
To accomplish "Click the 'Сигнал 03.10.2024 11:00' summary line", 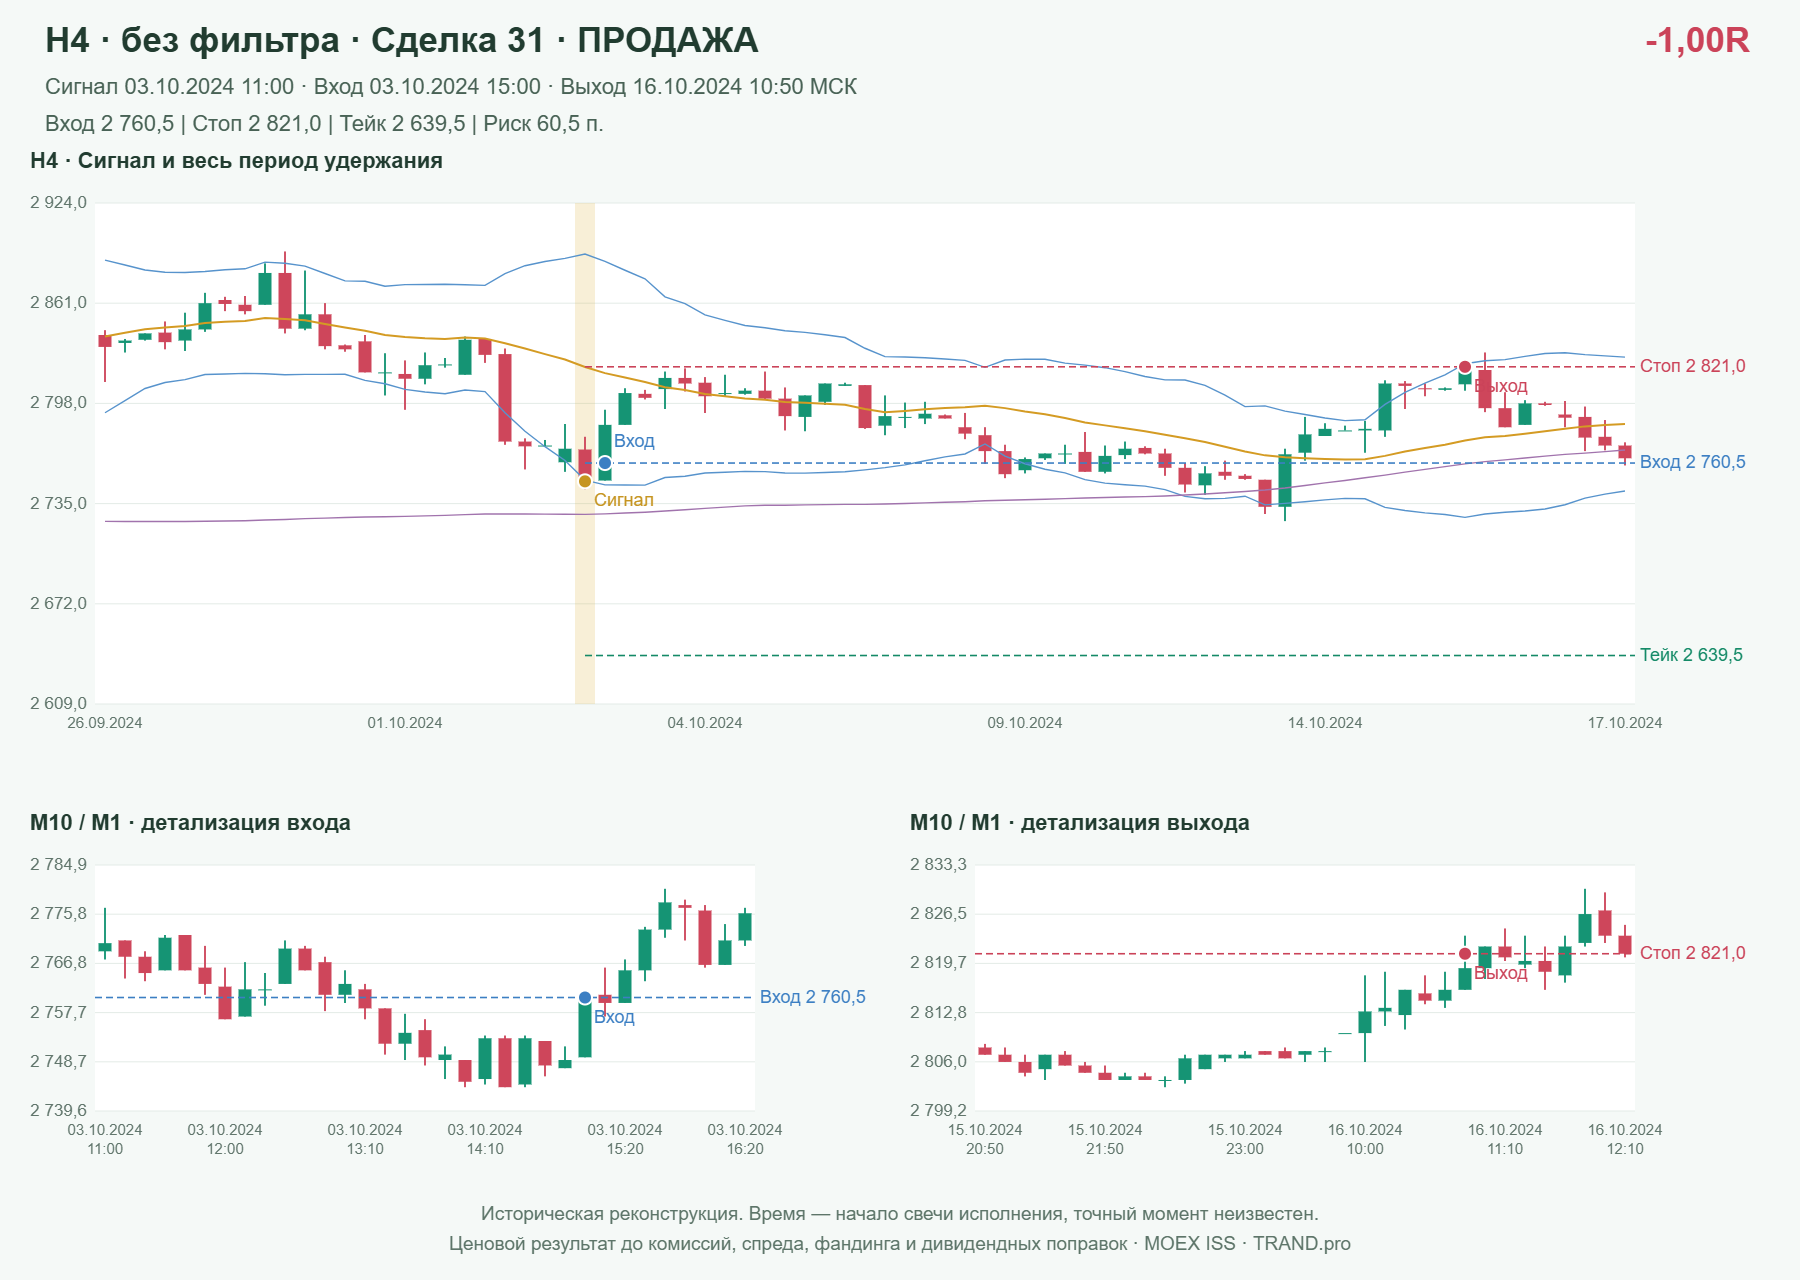I will [x=451, y=87].
